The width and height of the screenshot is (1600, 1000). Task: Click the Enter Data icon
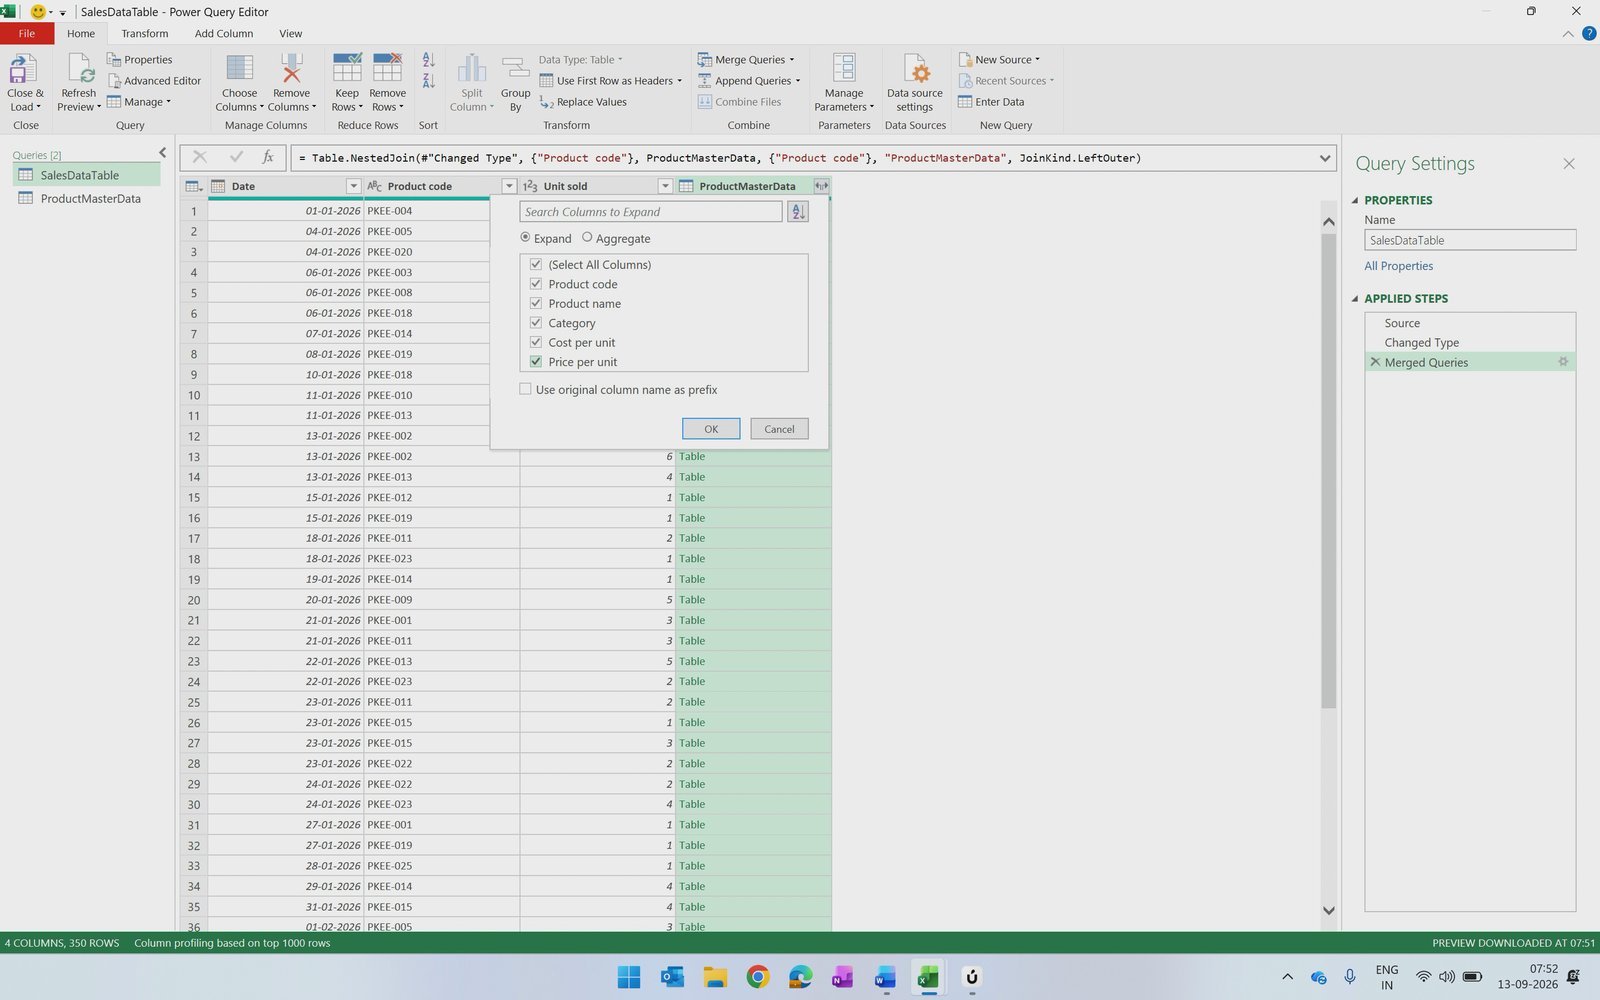pyautogui.click(x=965, y=102)
